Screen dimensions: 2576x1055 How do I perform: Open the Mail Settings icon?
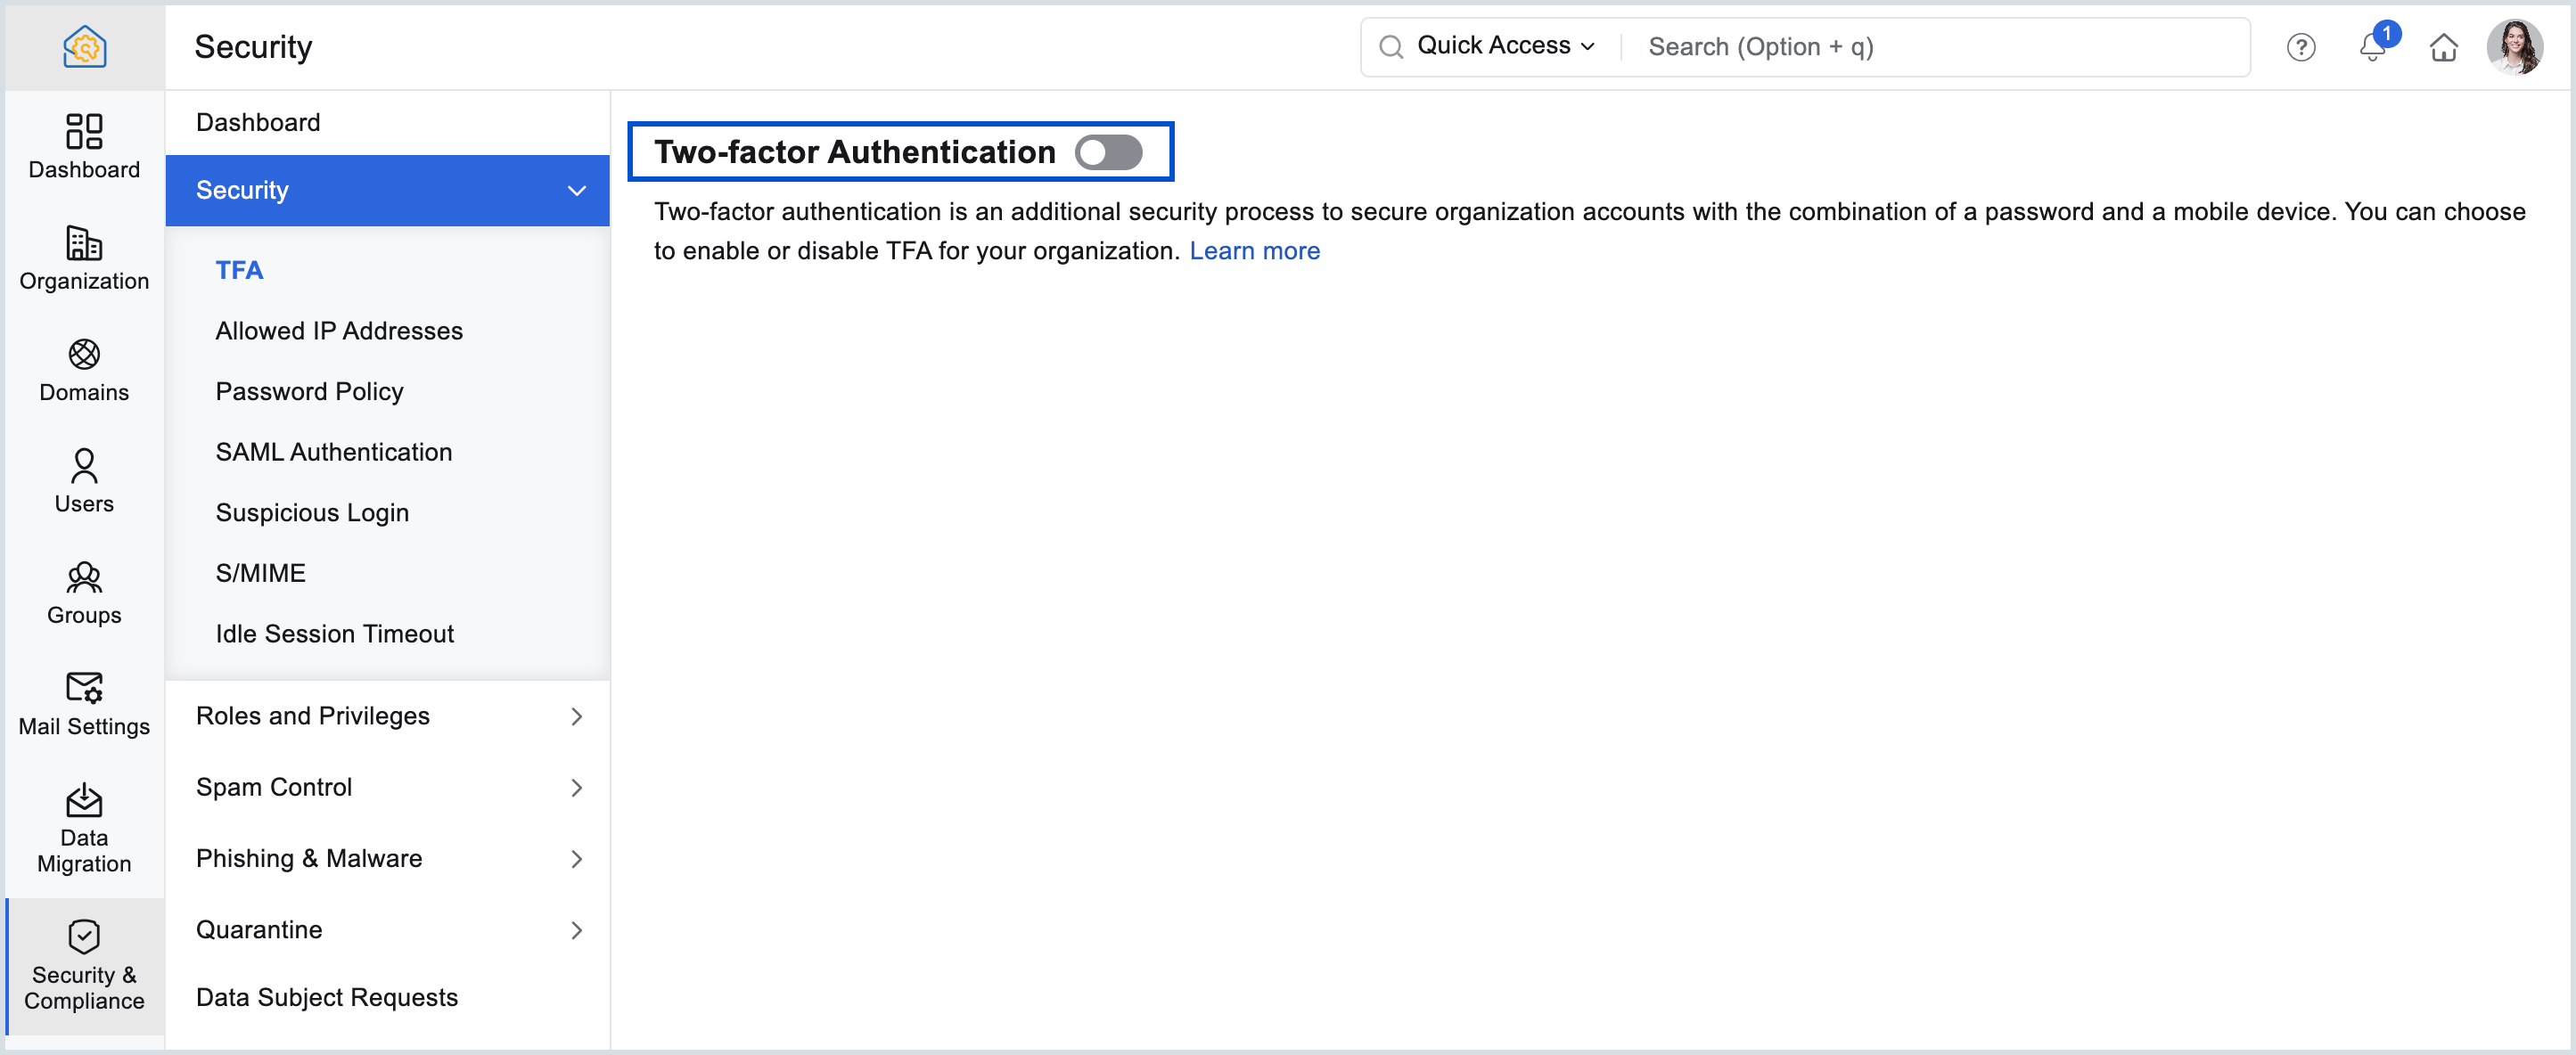tap(84, 703)
